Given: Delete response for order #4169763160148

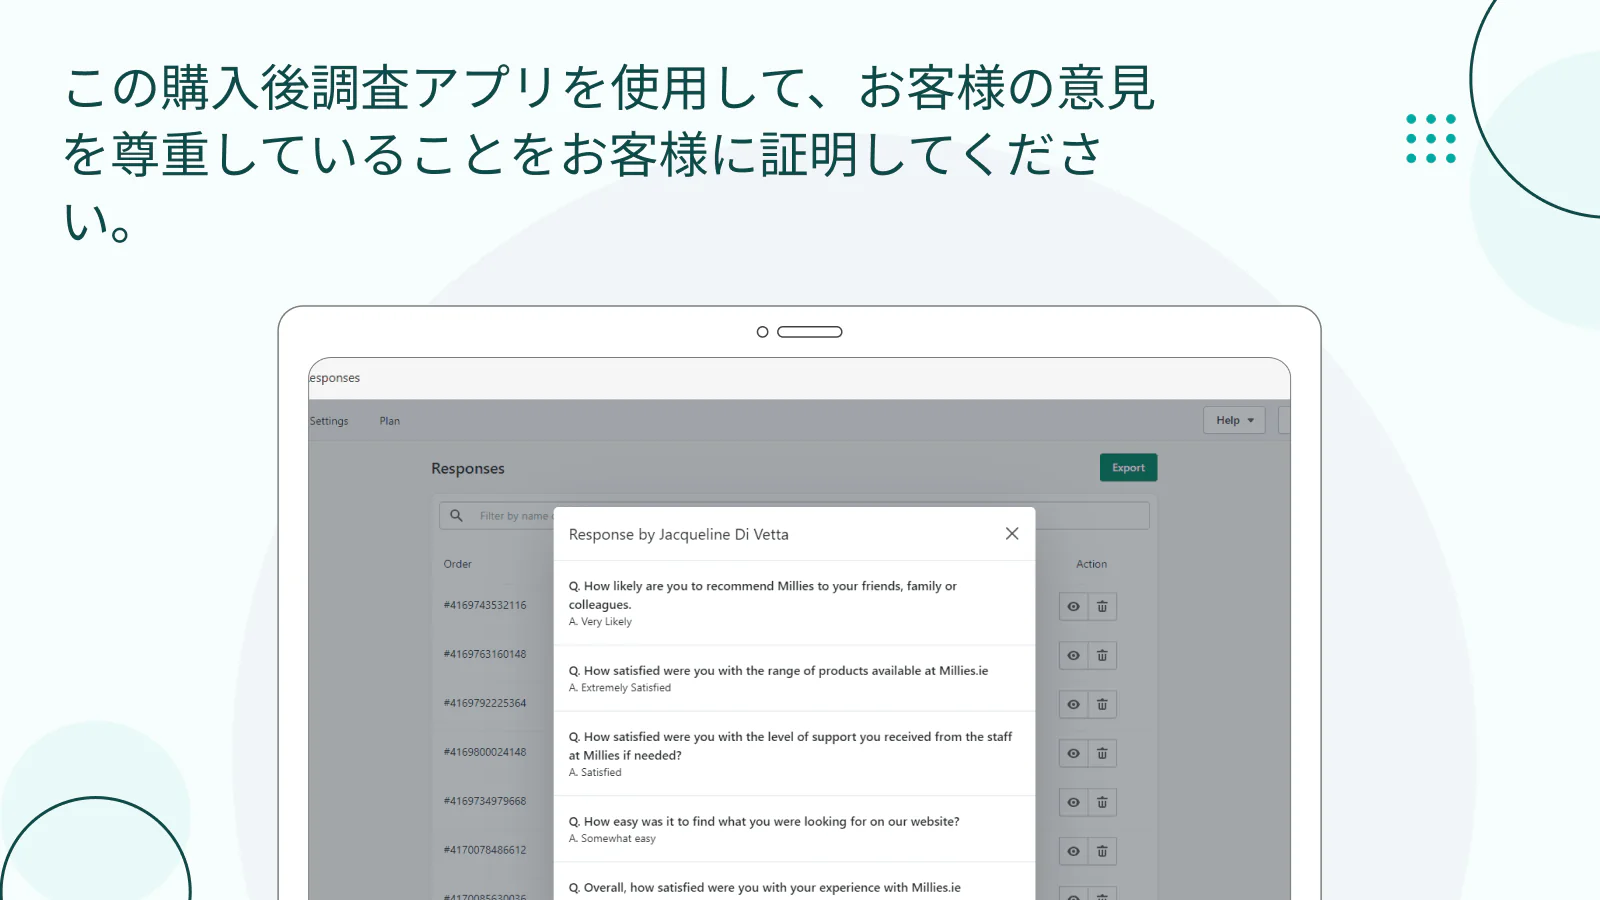Looking at the screenshot, I should pos(1102,656).
